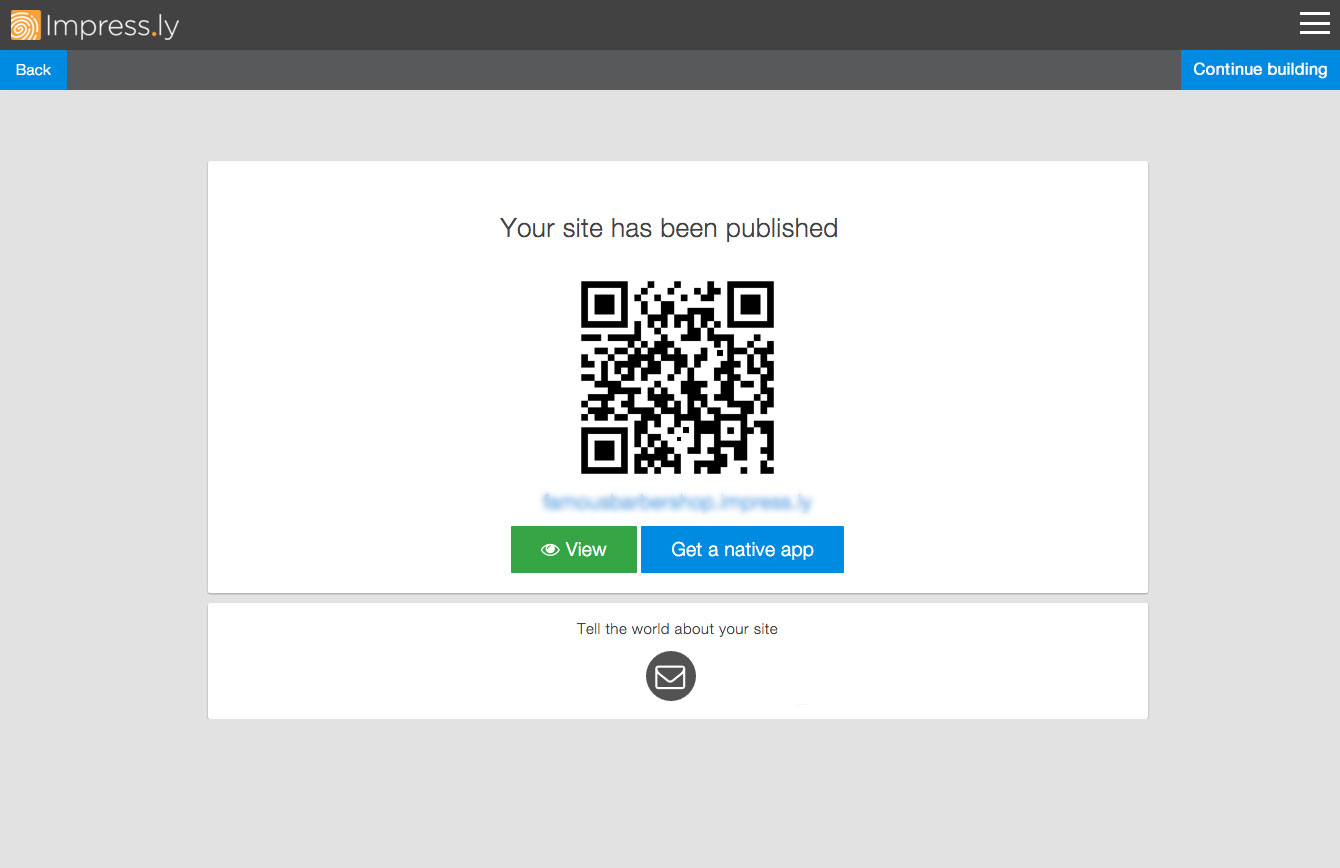Viewport: 1340px width, 868px height.
Task: Click the 'Tell the world about your site' text
Action: point(677,629)
